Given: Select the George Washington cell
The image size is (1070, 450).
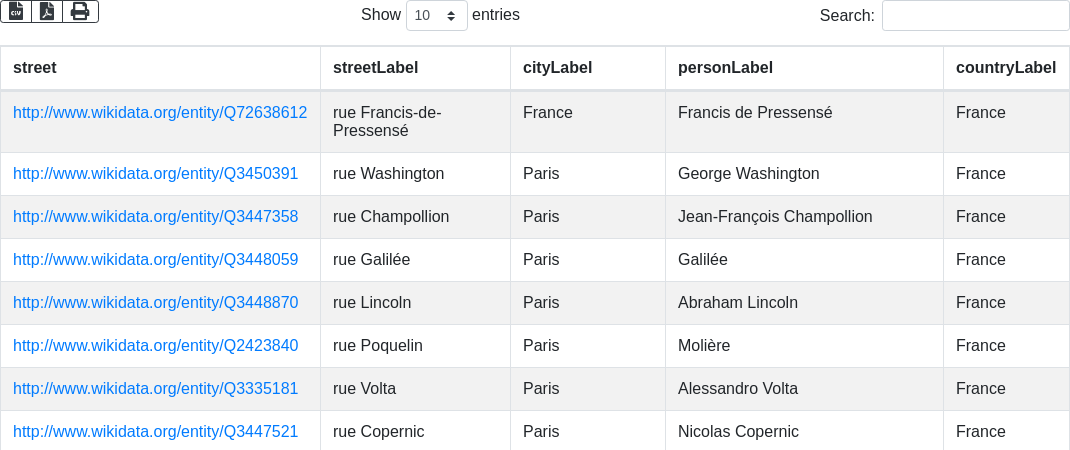Looking at the screenshot, I should 748,174.
